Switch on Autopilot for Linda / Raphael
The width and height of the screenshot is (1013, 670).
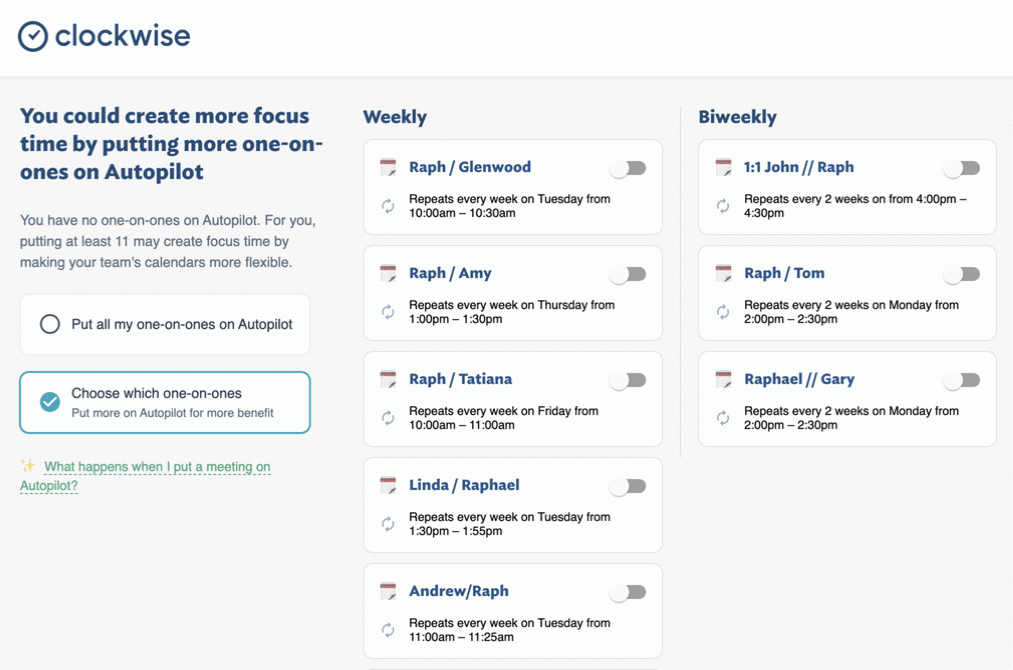628,486
